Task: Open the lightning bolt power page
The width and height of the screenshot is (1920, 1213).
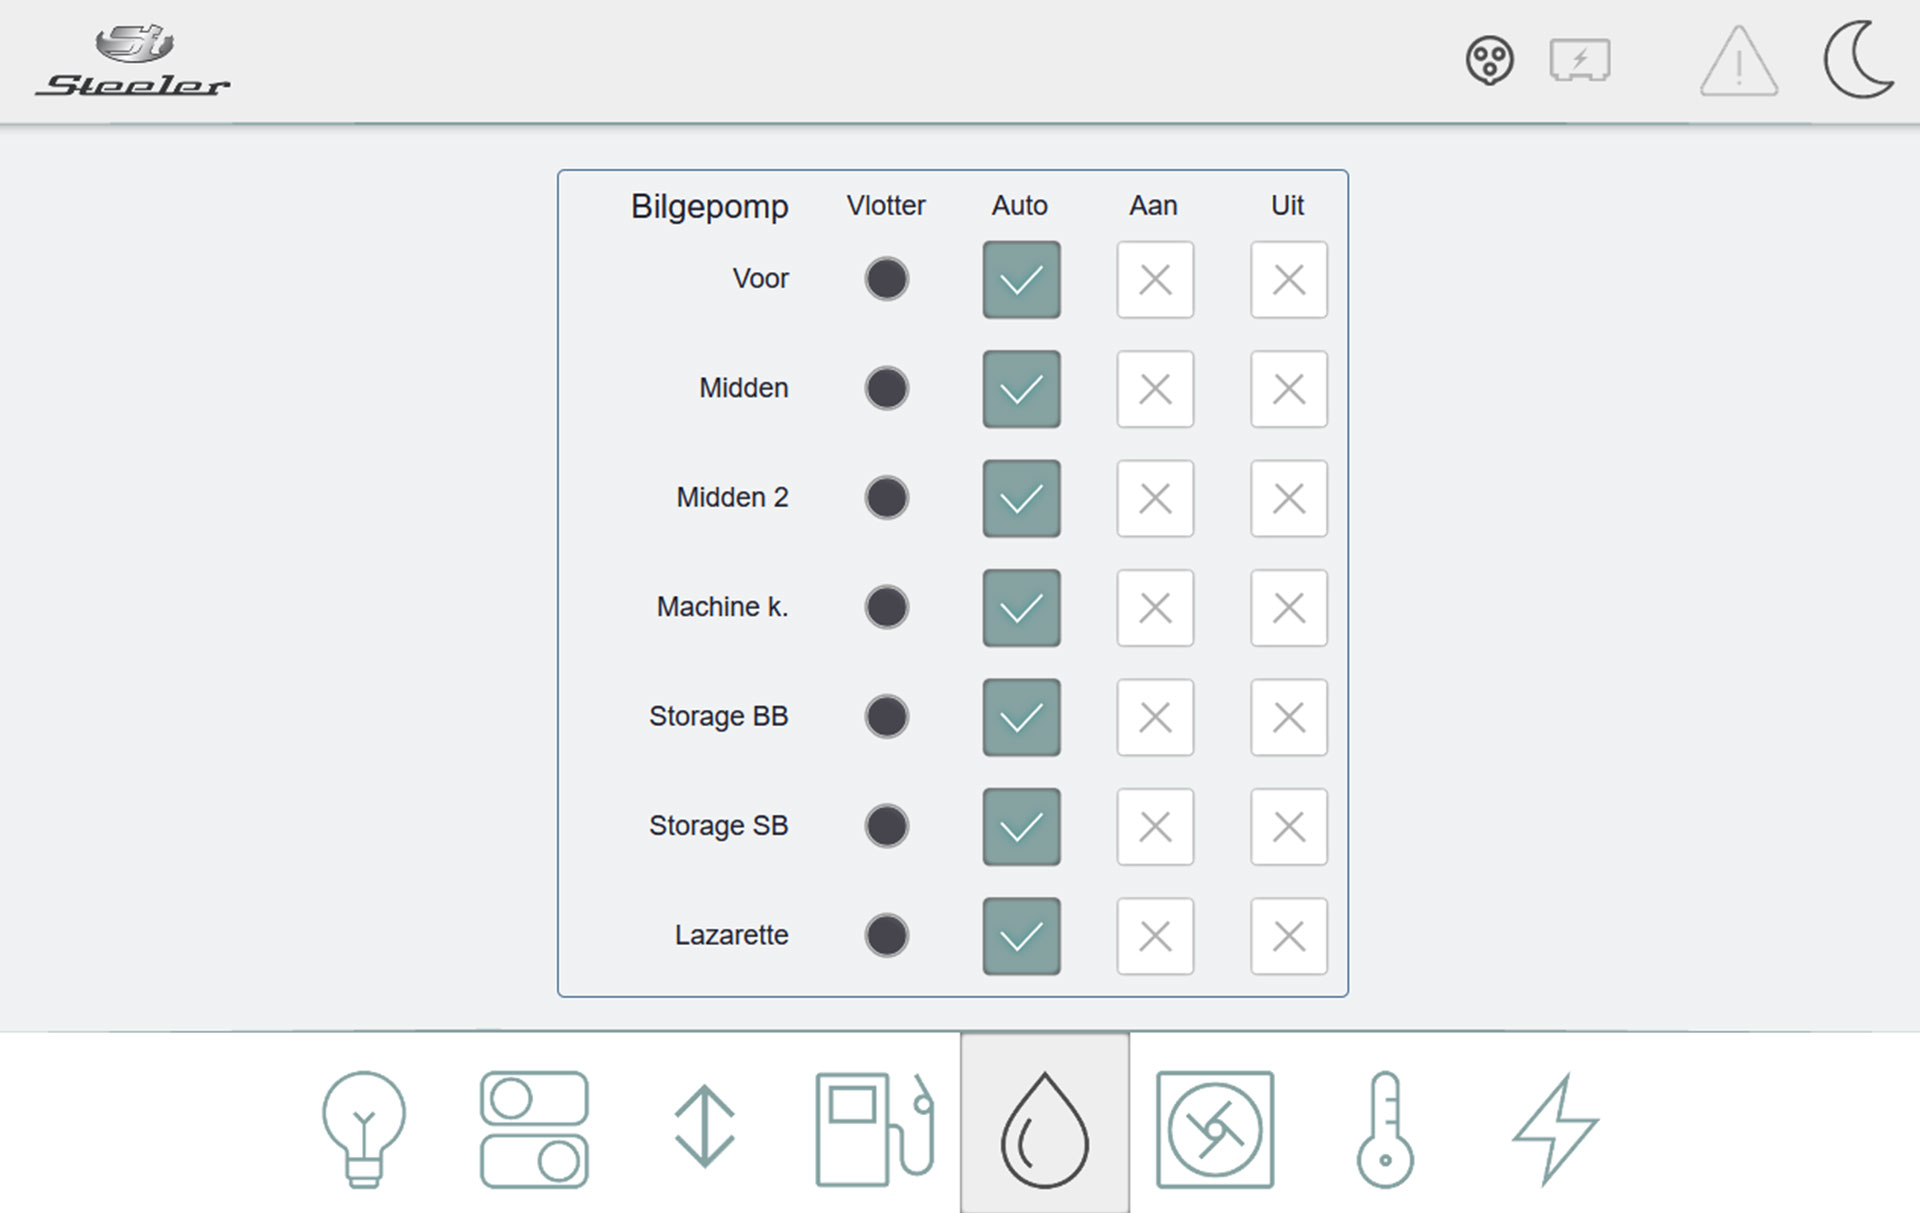Action: pyautogui.click(x=1555, y=1129)
